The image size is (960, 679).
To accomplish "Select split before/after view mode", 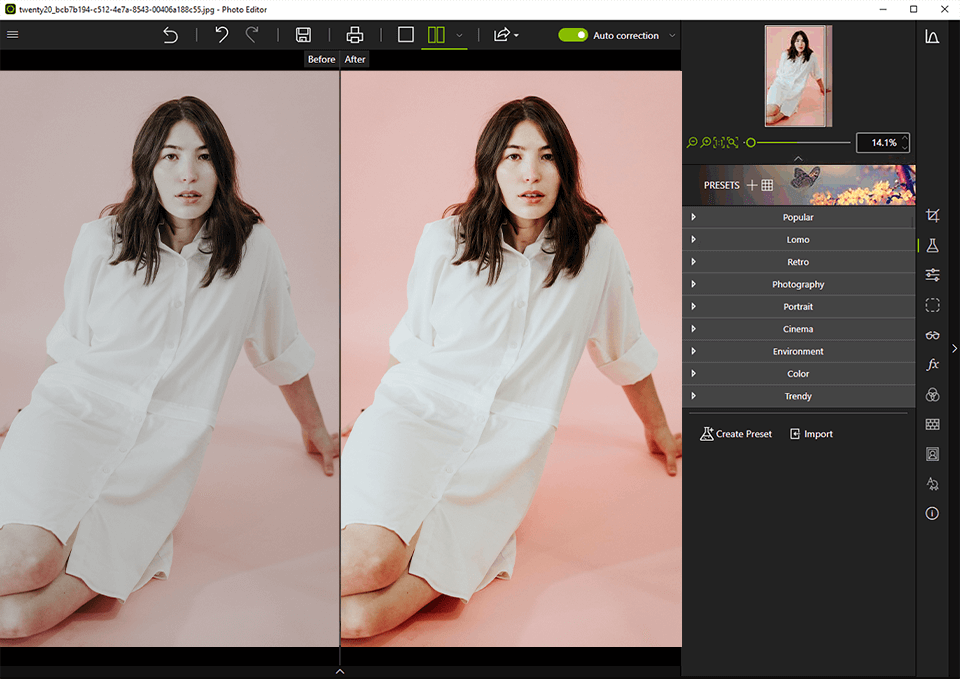I will click(x=436, y=35).
